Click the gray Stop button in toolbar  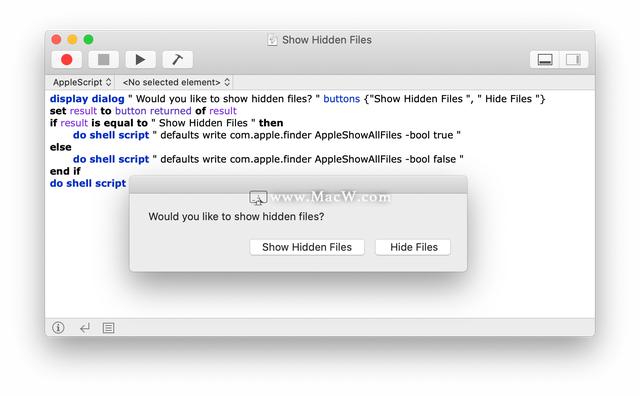pyautogui.click(x=104, y=60)
